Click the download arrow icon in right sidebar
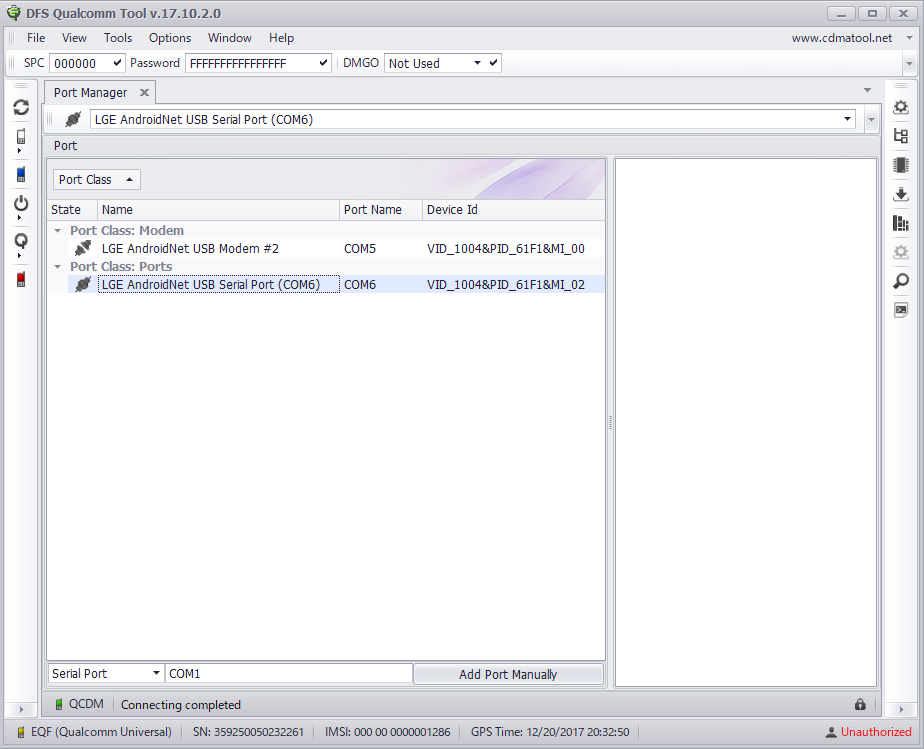 click(x=900, y=194)
